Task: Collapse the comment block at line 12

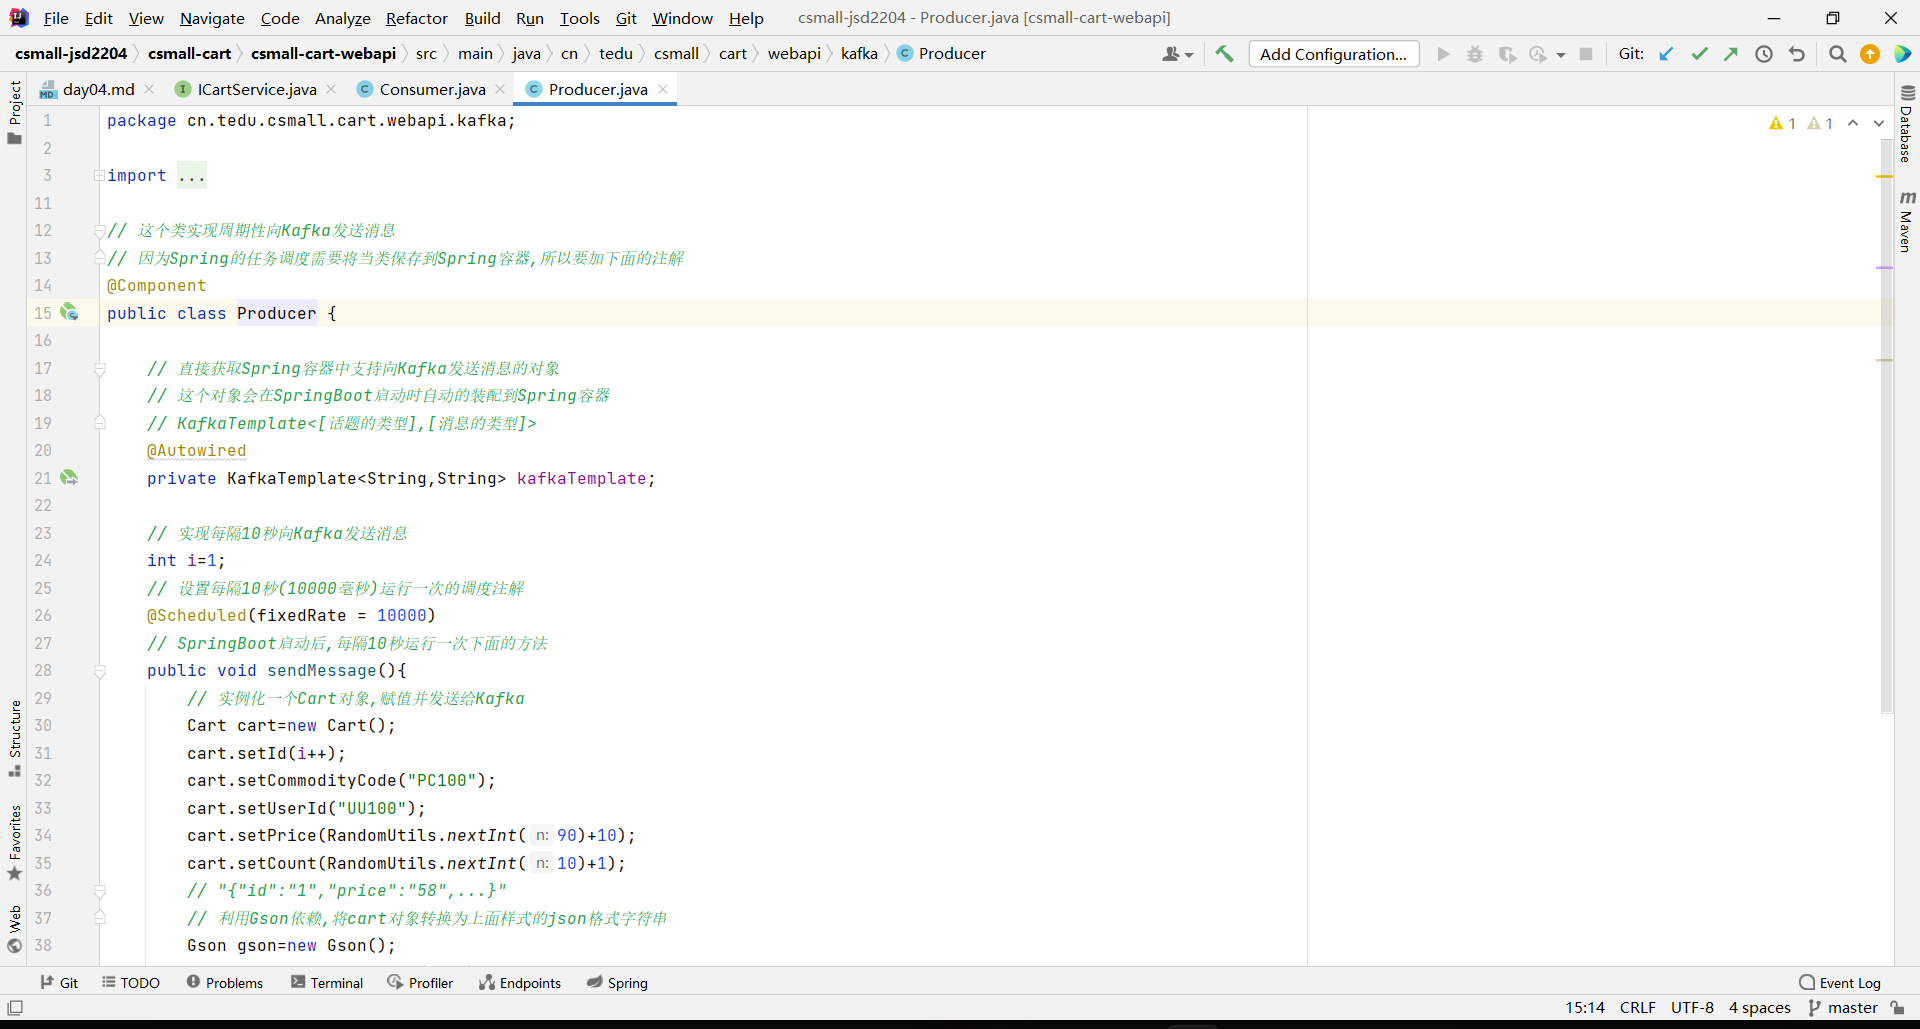Action: [99, 231]
